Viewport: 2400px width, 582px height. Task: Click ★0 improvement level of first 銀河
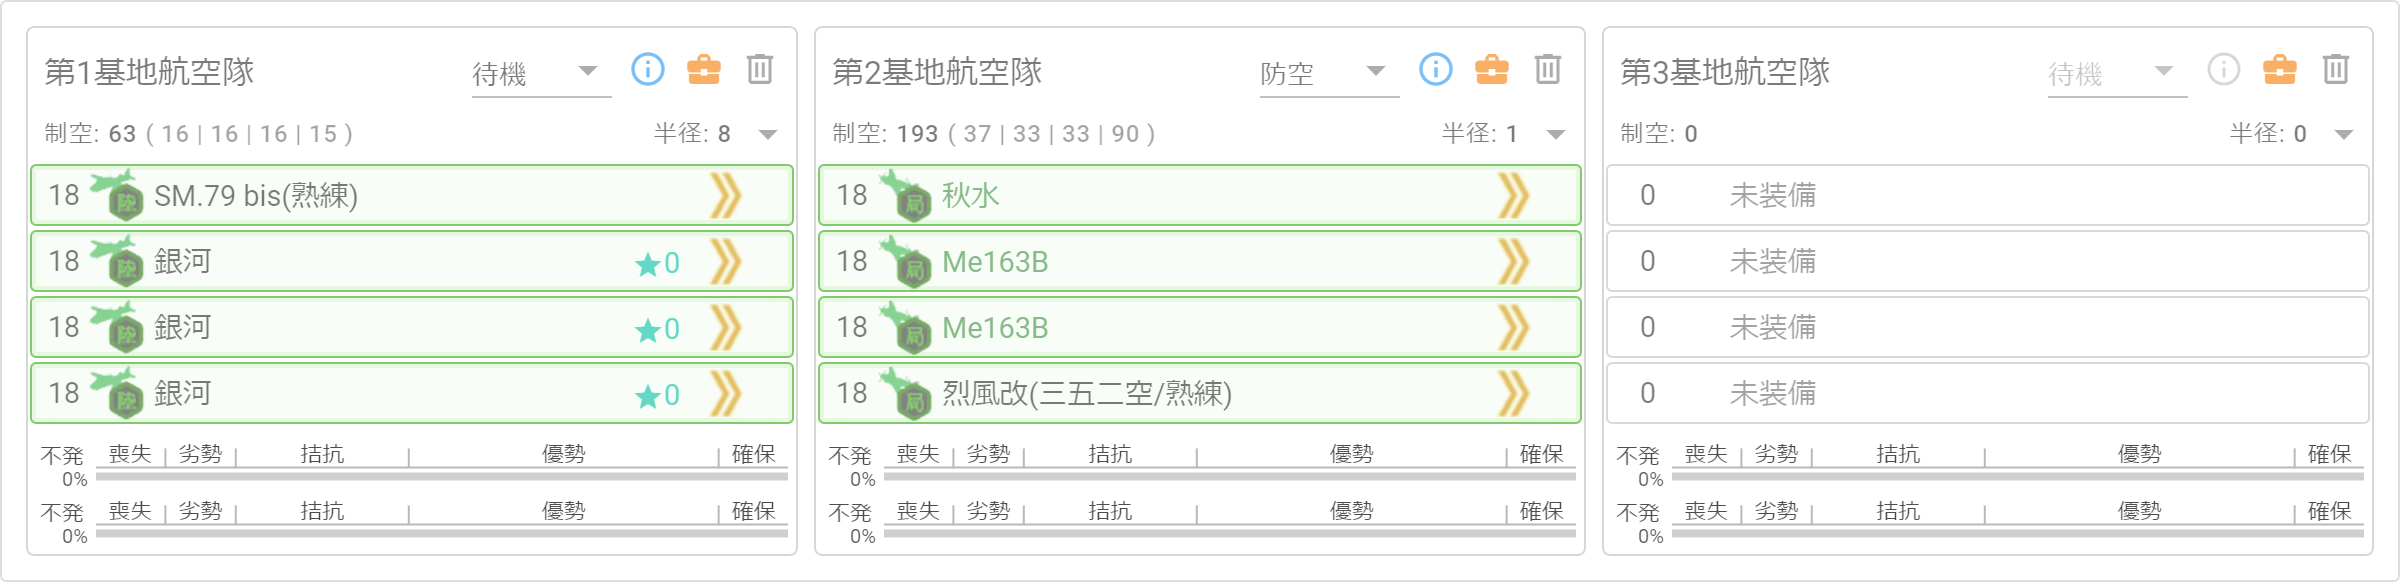coord(658,263)
